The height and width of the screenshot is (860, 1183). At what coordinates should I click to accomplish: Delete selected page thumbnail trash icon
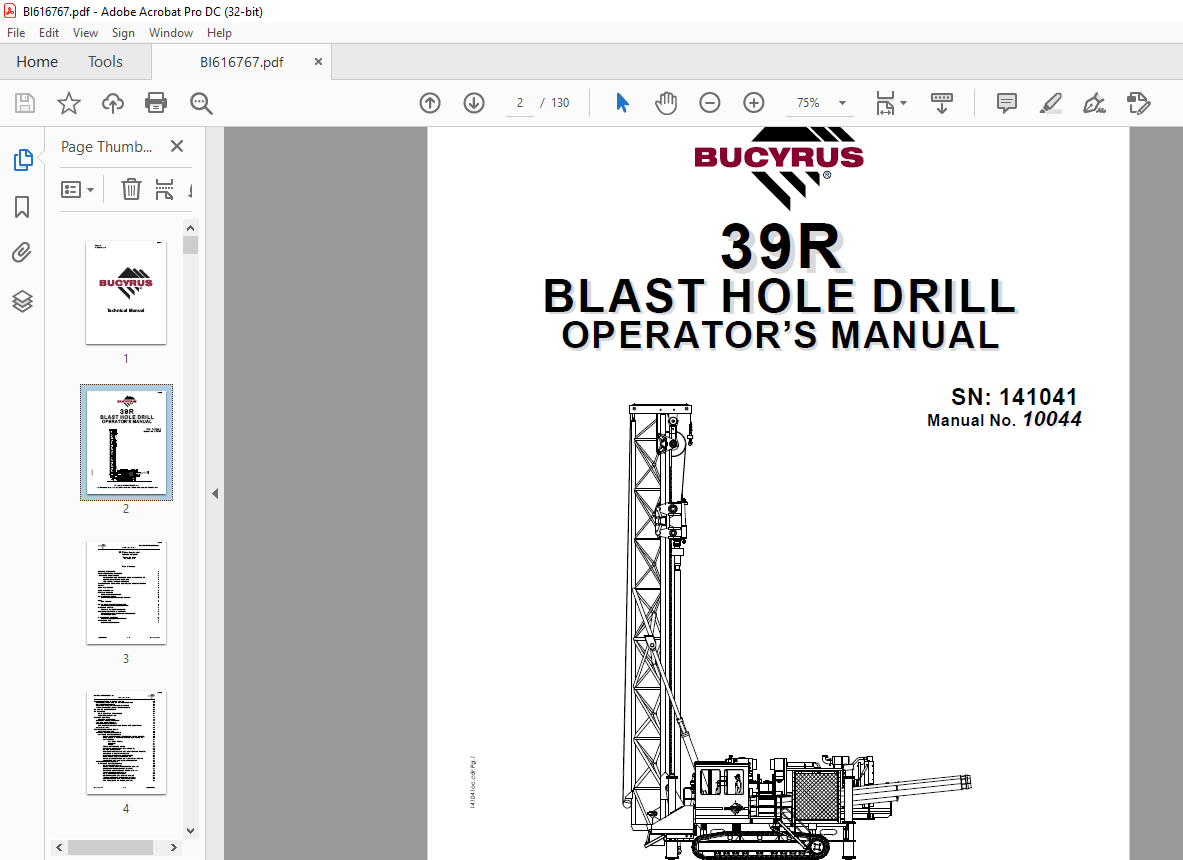click(x=131, y=189)
